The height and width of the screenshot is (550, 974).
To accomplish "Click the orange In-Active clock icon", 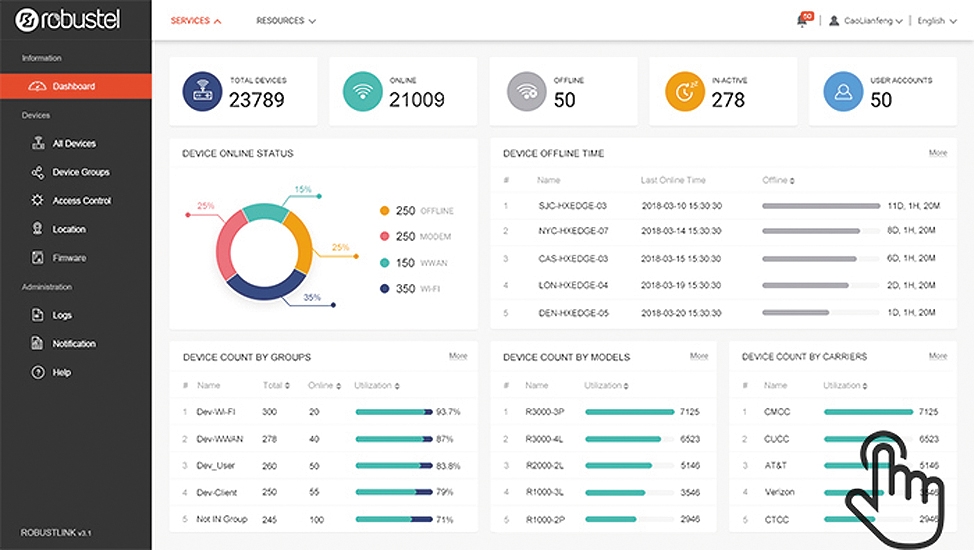I will pyautogui.click(x=685, y=91).
